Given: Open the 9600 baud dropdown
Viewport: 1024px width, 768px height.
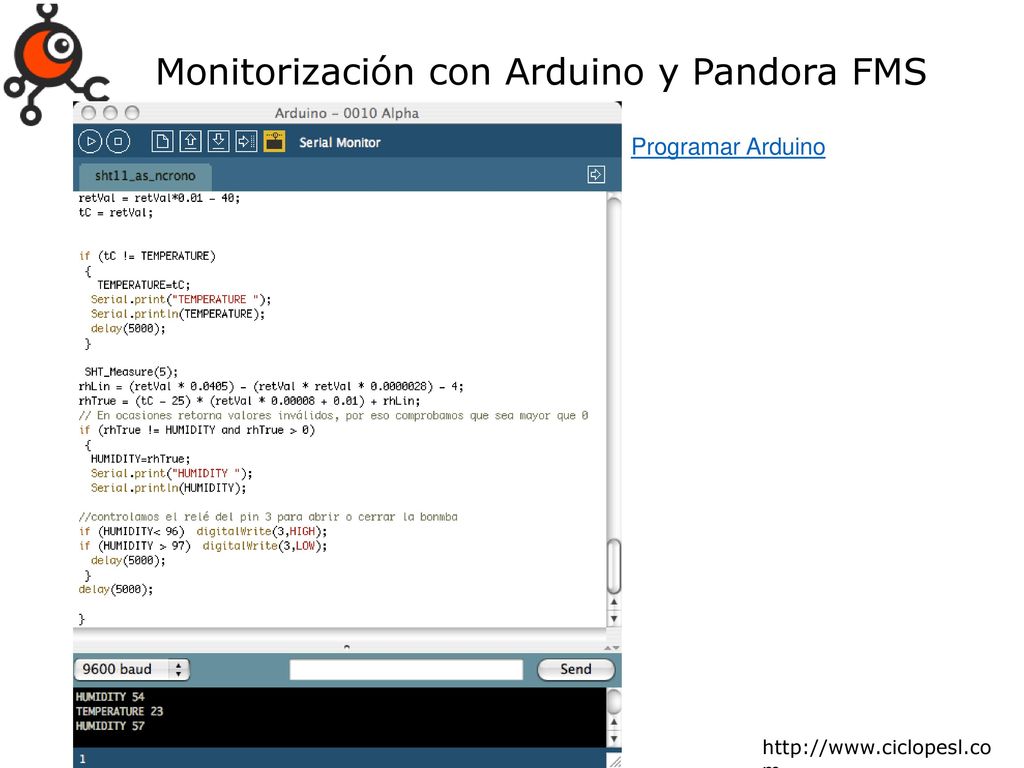Looking at the screenshot, I should tap(132, 669).
